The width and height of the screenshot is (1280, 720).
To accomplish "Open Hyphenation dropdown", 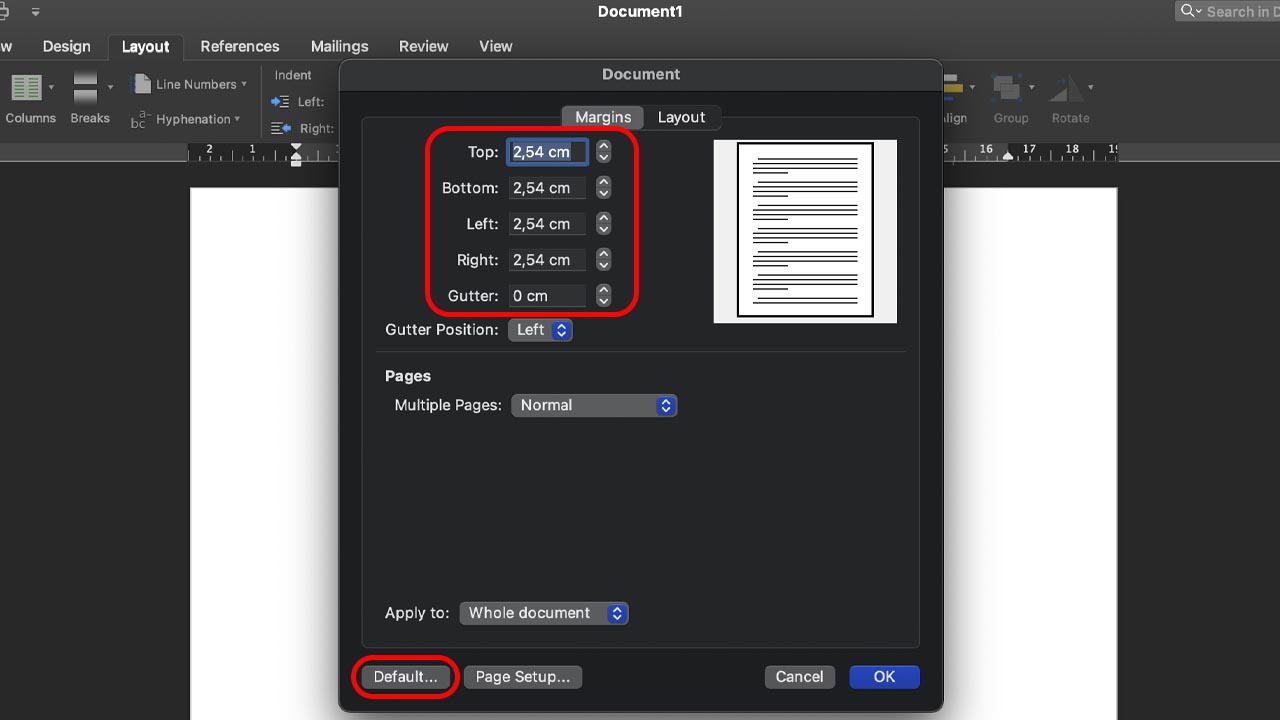I will pos(186,119).
